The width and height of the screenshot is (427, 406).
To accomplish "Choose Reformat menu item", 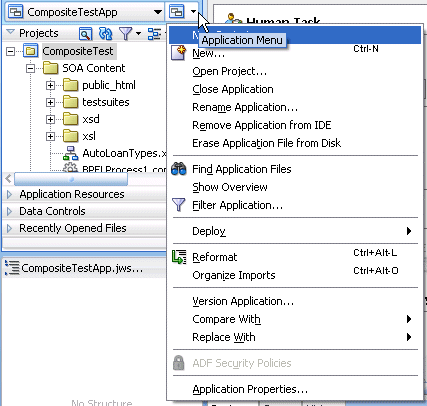I will point(295,257).
